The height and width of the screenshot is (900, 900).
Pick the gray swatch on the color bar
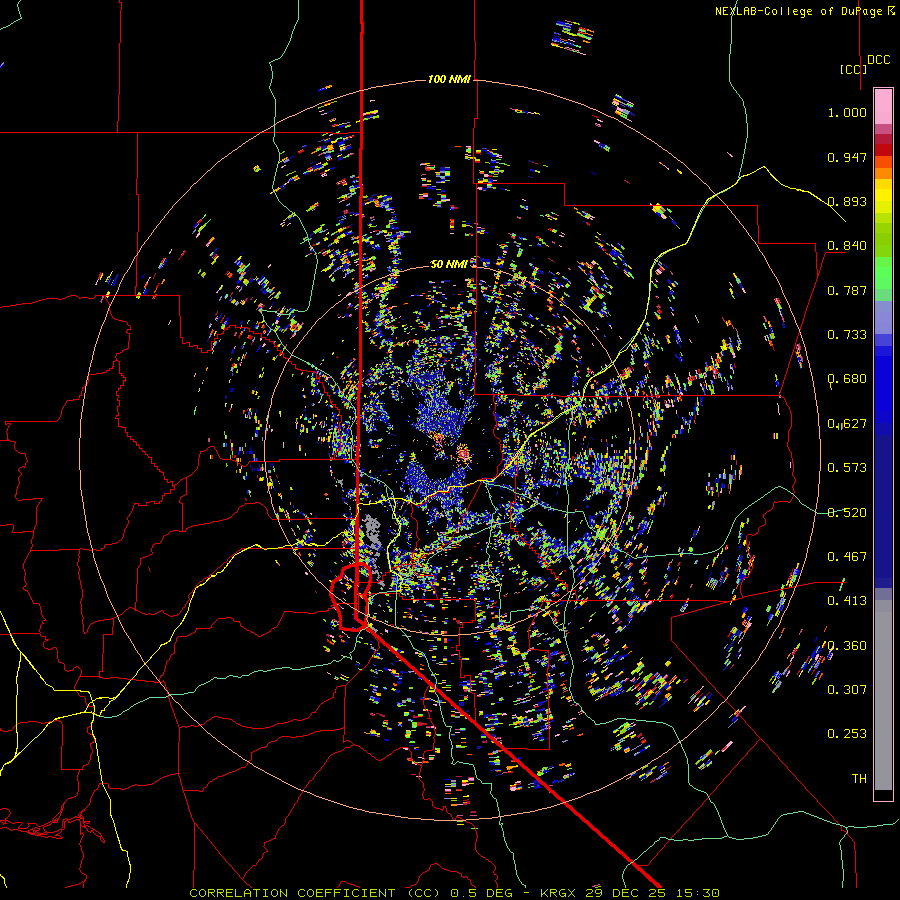point(883,695)
